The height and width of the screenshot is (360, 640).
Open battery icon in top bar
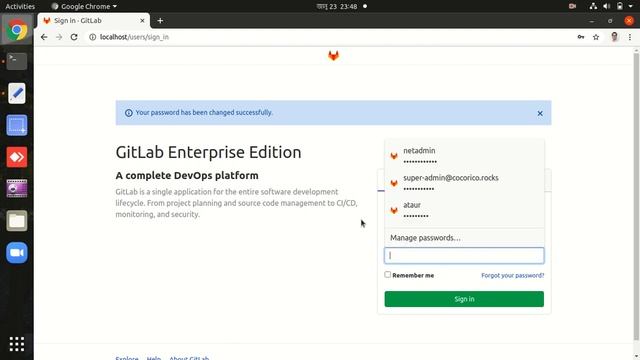(620, 6)
